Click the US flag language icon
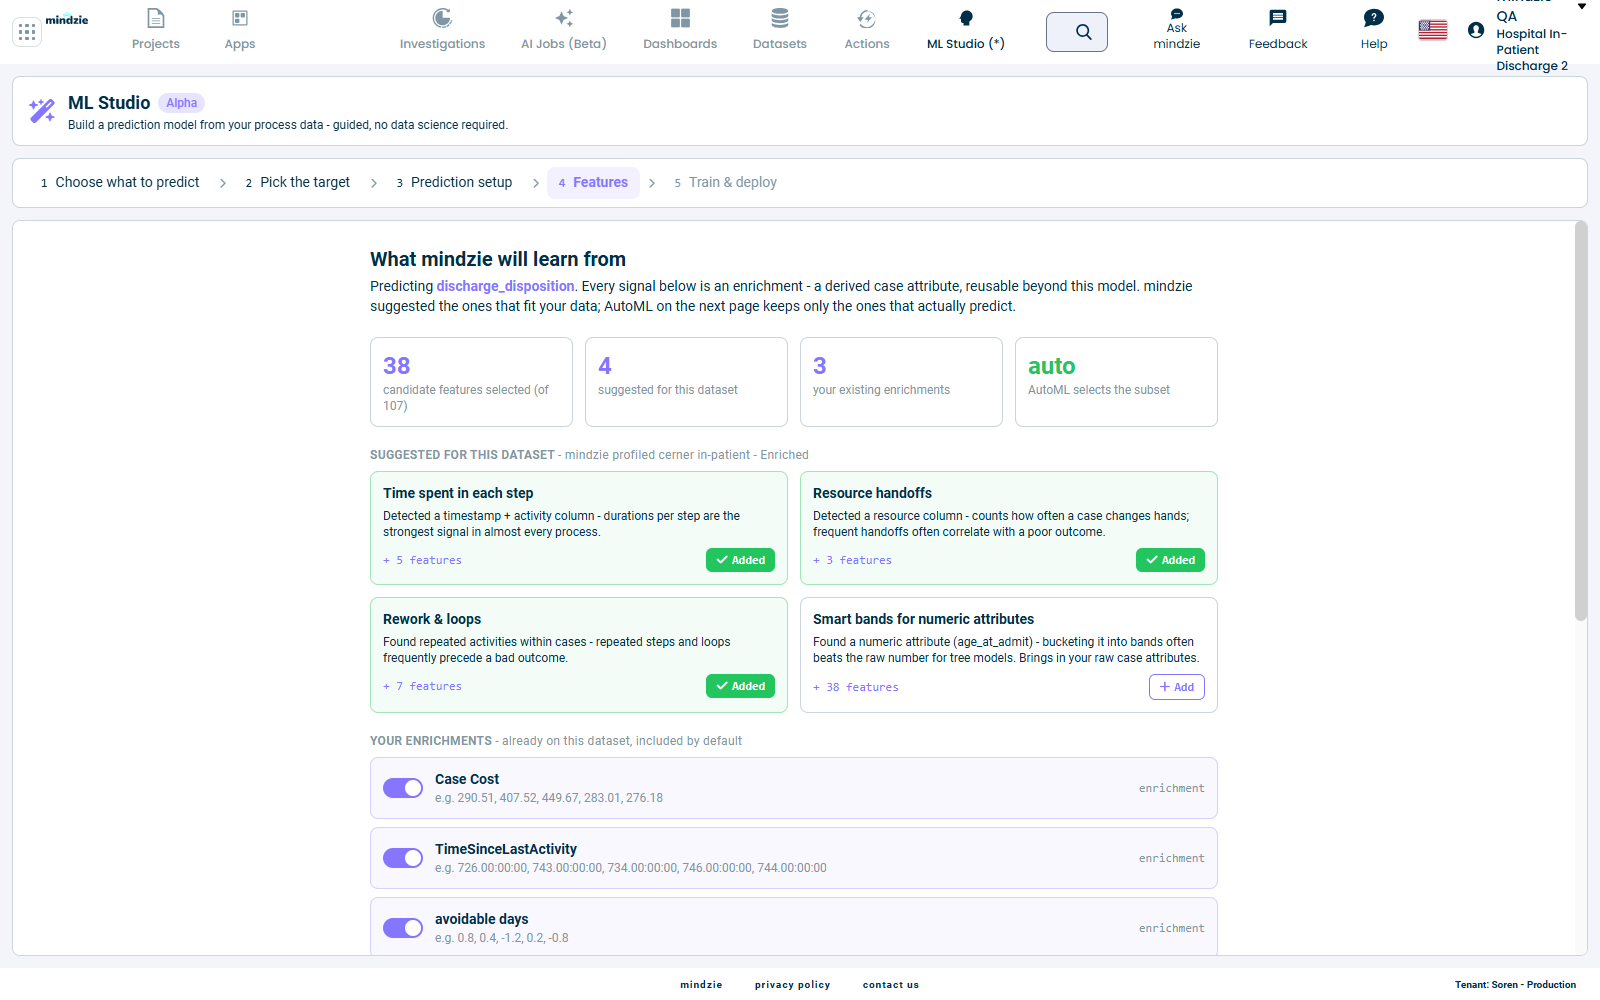The width and height of the screenshot is (1600, 1000). coord(1433,30)
